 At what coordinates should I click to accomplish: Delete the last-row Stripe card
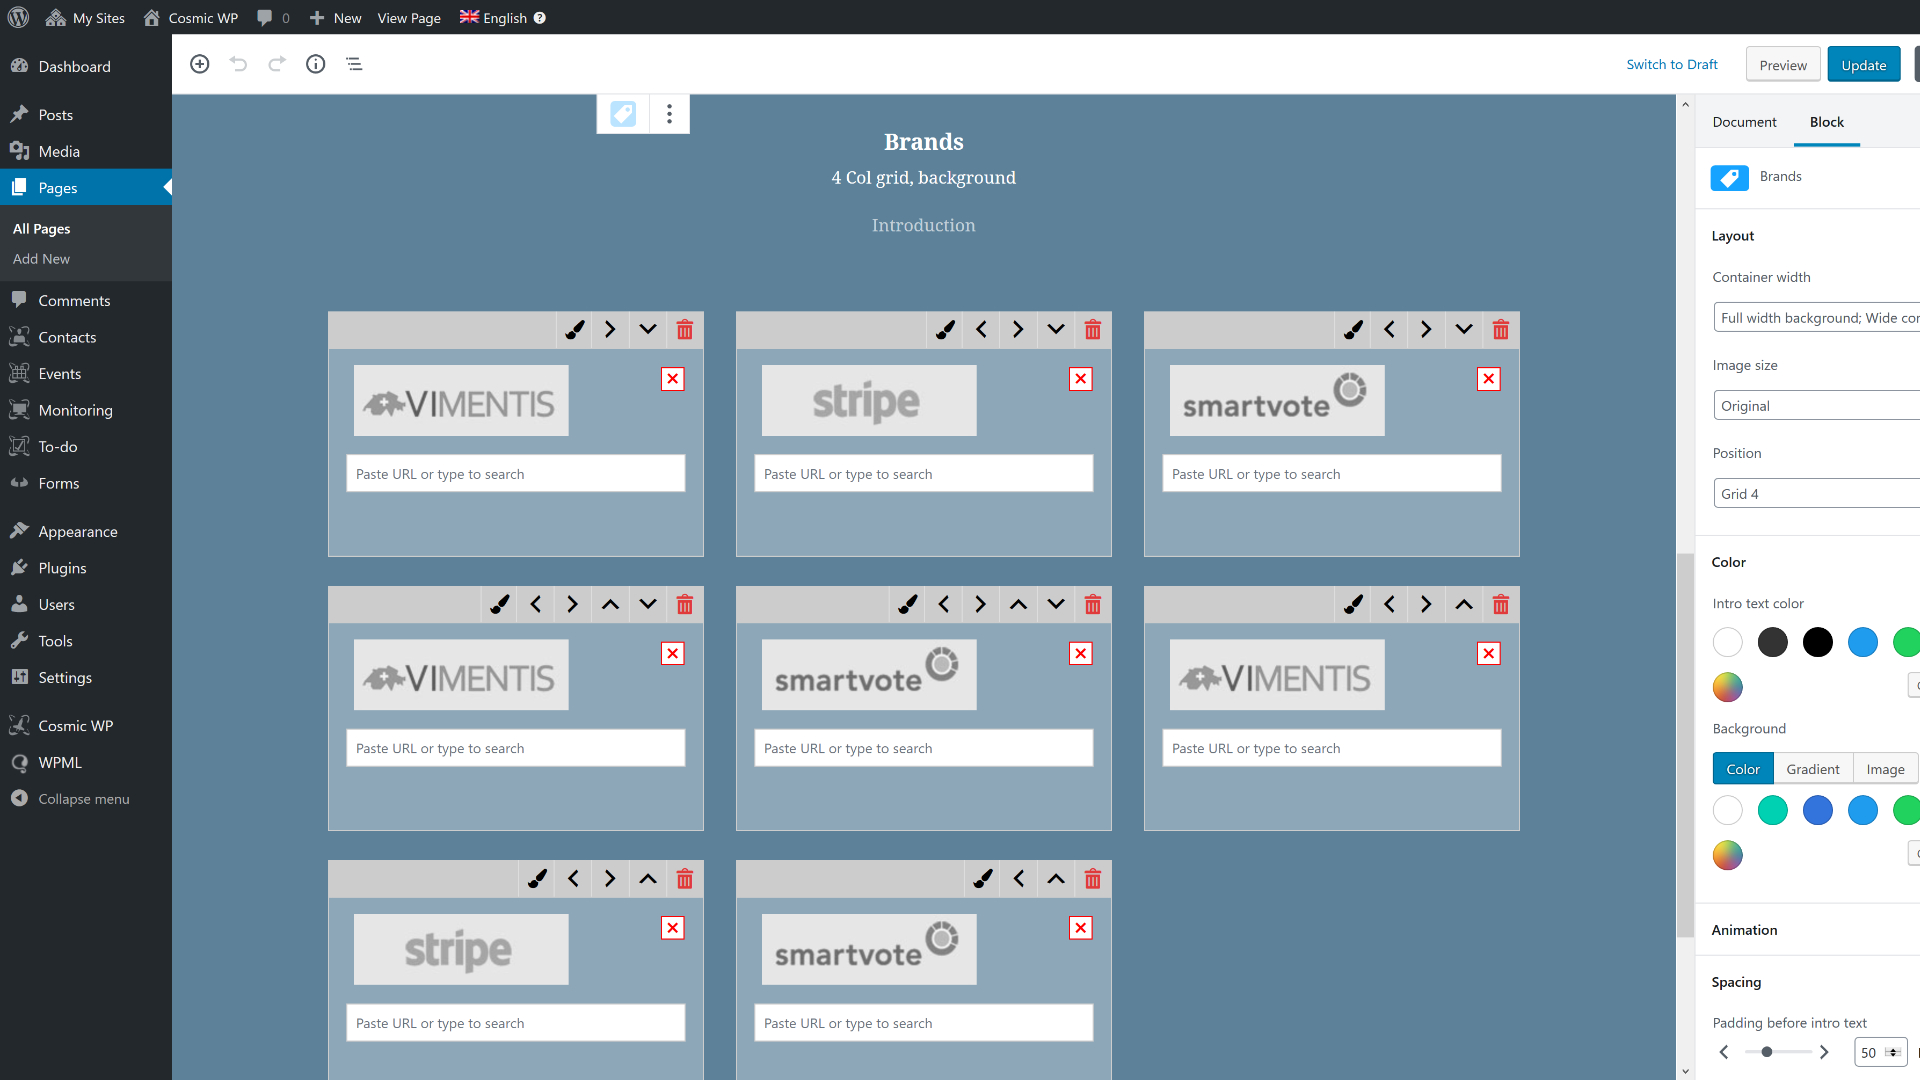pyautogui.click(x=685, y=879)
